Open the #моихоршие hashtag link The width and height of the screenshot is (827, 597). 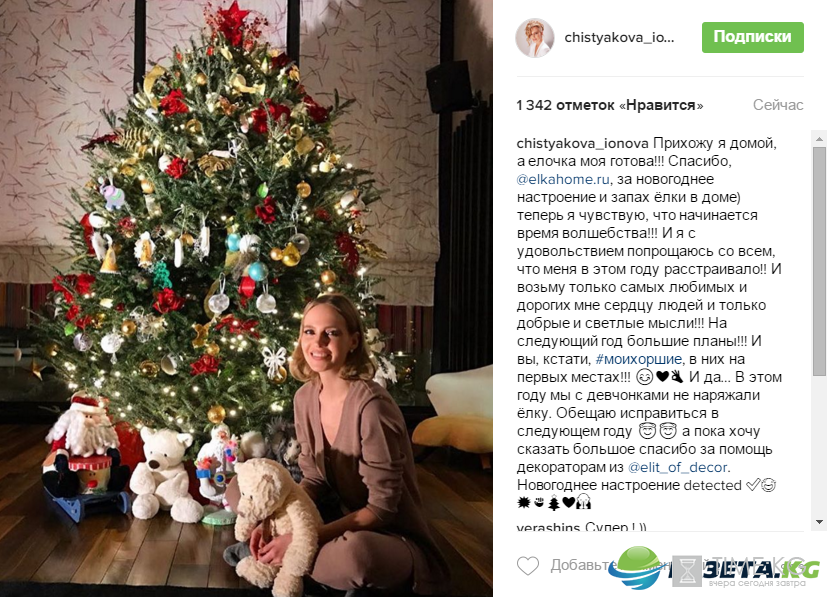[638, 359]
